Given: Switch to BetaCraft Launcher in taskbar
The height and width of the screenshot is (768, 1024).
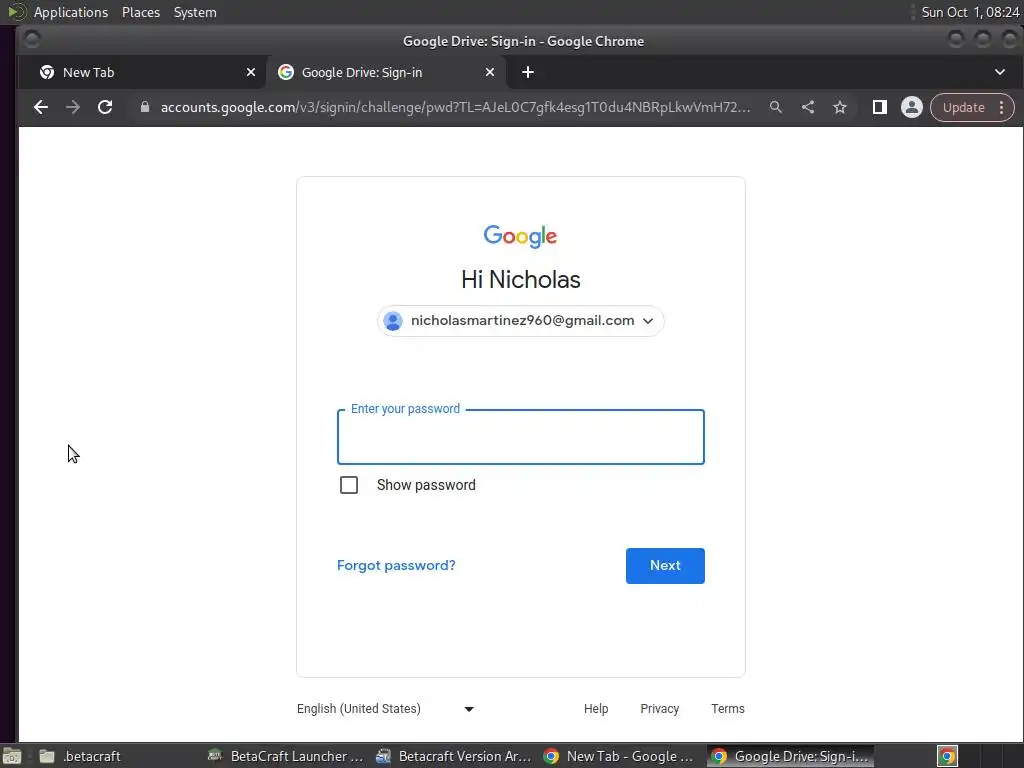Looking at the screenshot, I should click(x=285, y=756).
